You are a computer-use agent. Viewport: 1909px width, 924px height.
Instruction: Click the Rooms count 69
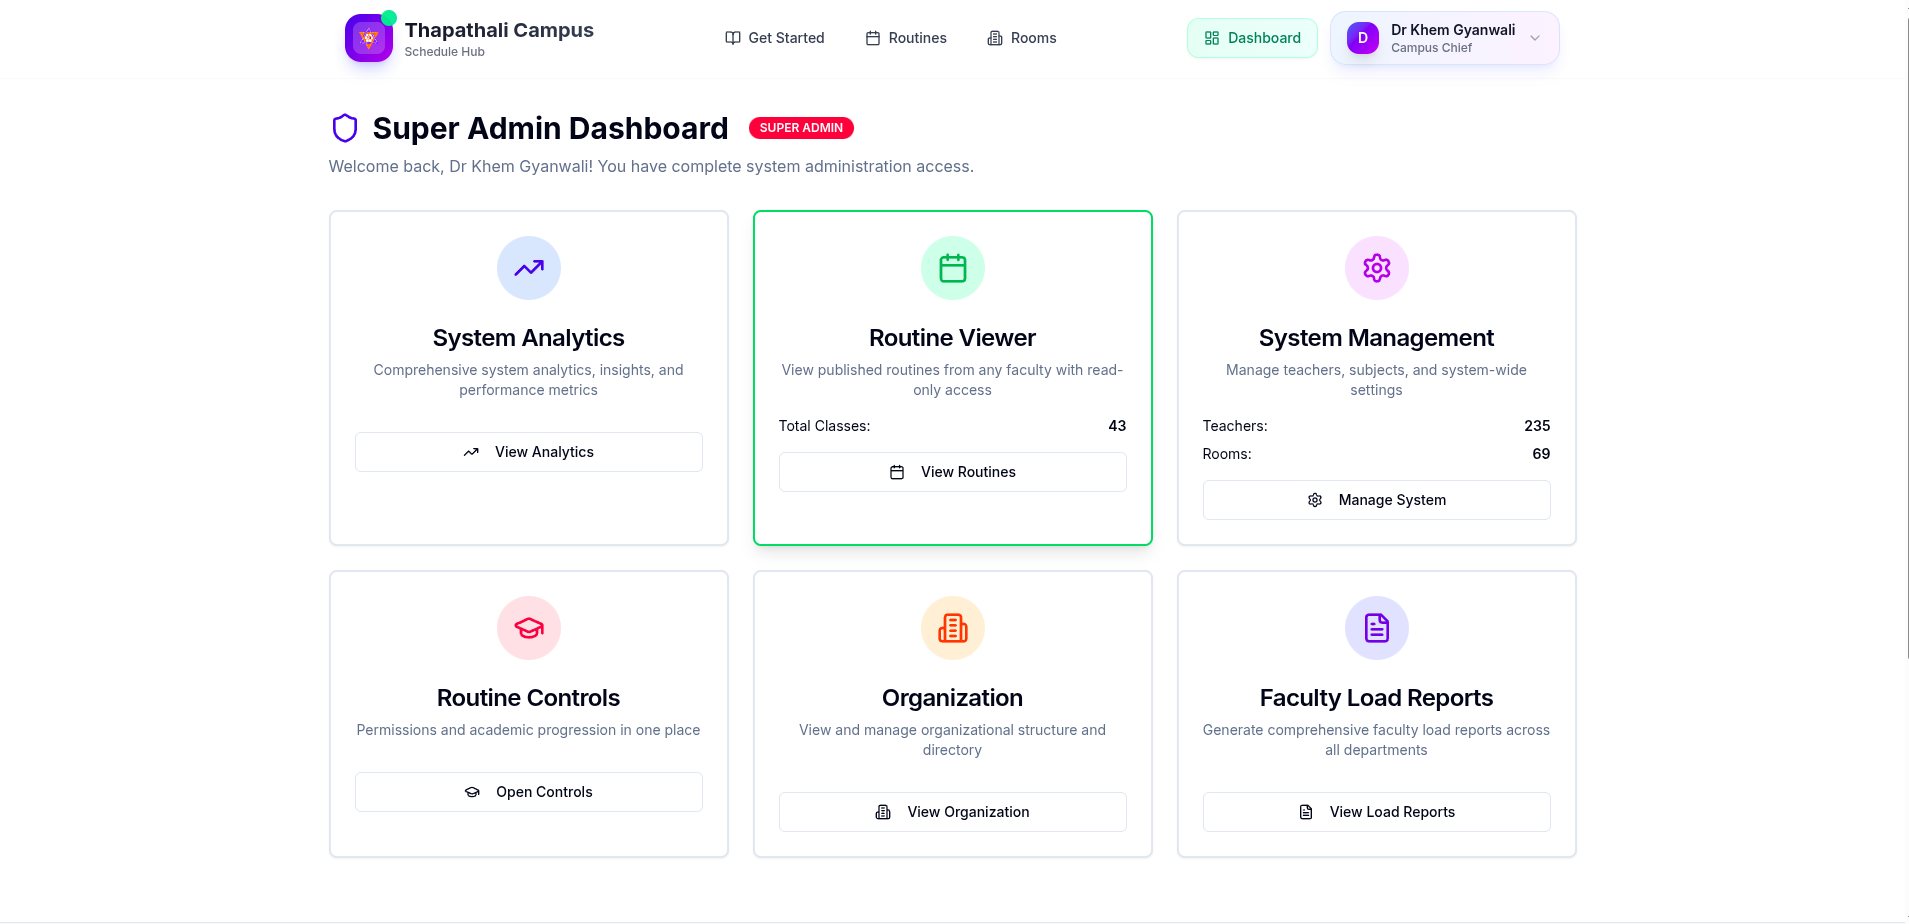[1541, 454]
